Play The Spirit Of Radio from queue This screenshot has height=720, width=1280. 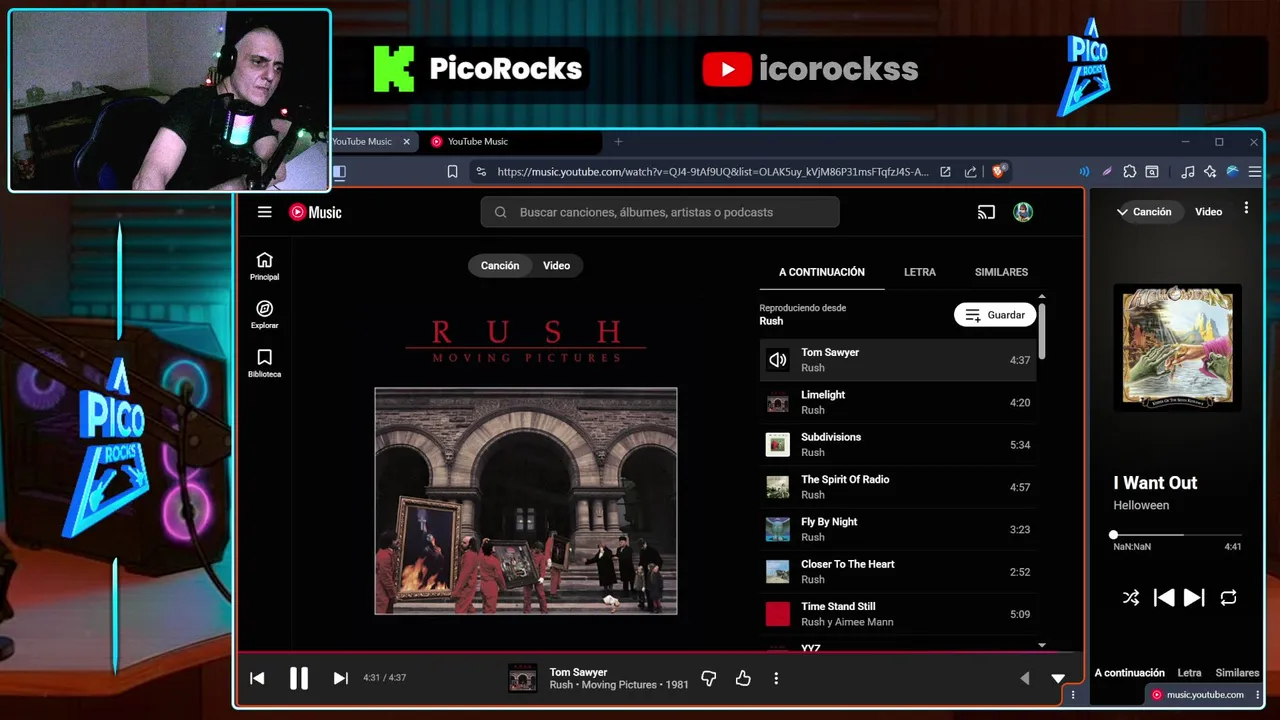tap(898, 487)
